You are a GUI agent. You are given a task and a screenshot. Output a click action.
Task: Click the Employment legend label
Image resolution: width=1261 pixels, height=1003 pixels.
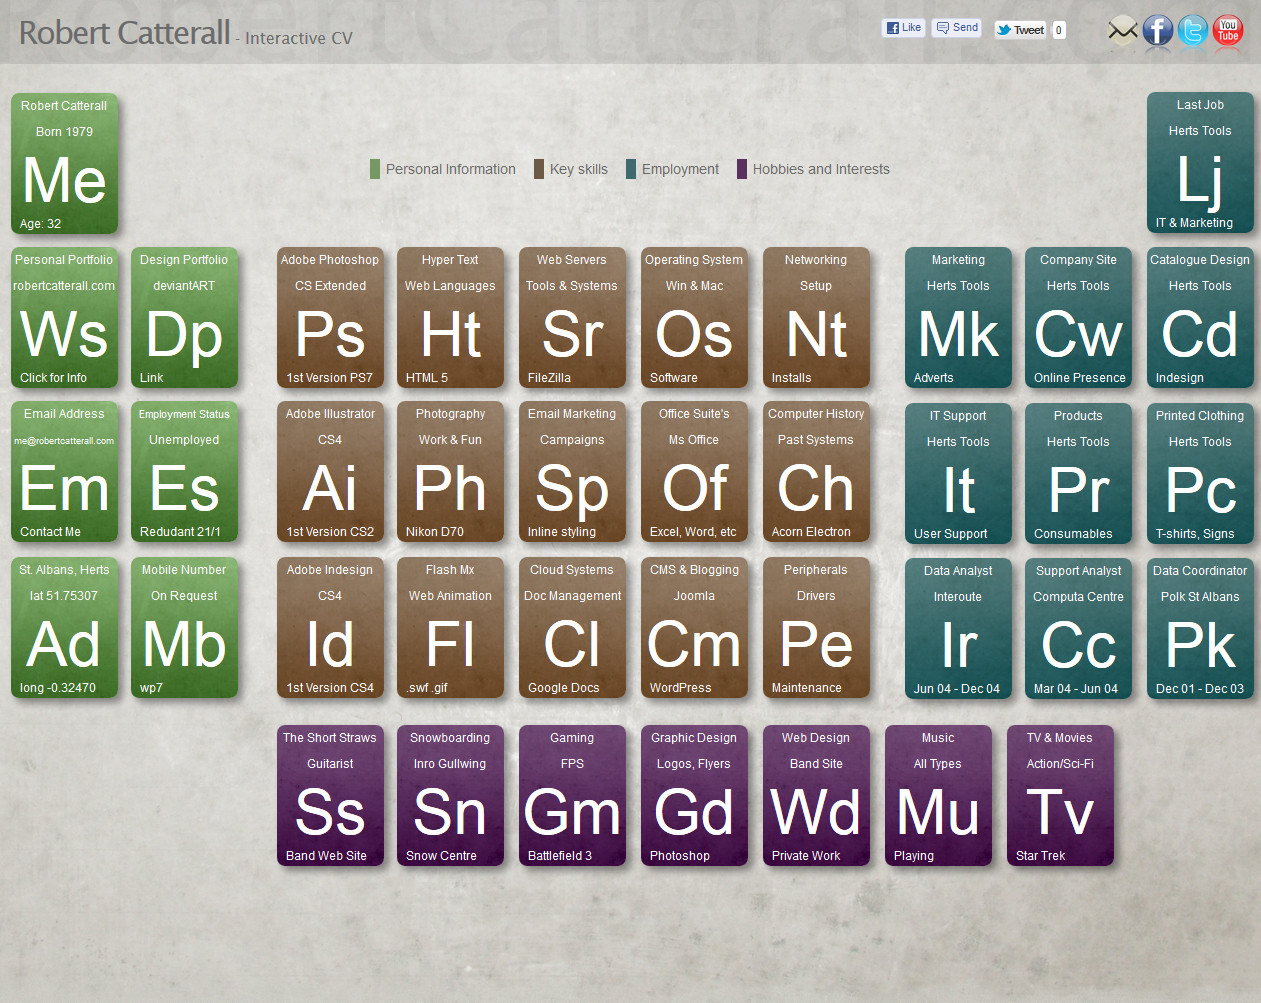(x=680, y=169)
